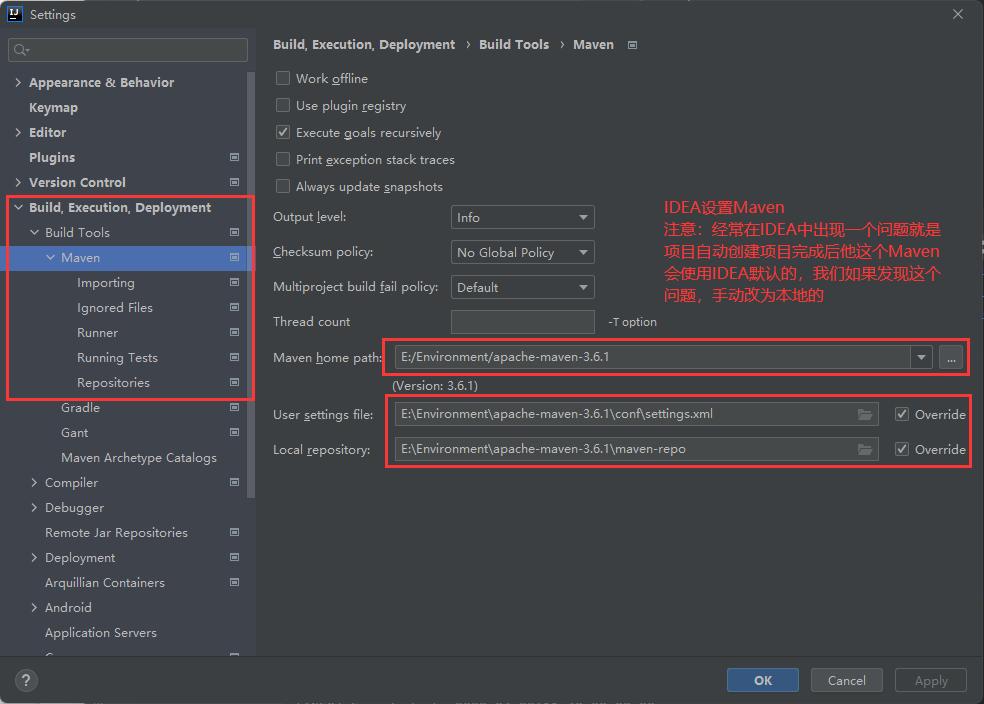Toggle Override for User settings file
The height and width of the screenshot is (704, 984).
point(902,414)
